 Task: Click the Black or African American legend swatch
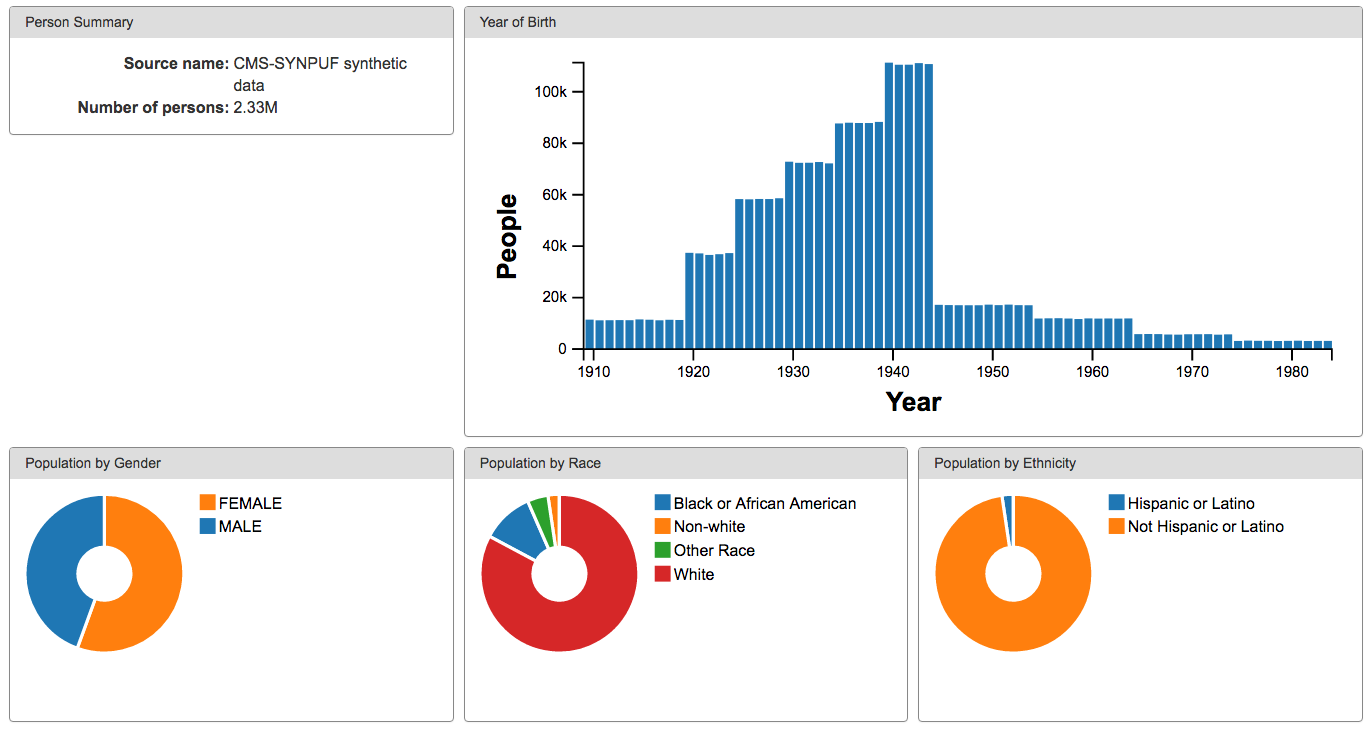click(663, 503)
